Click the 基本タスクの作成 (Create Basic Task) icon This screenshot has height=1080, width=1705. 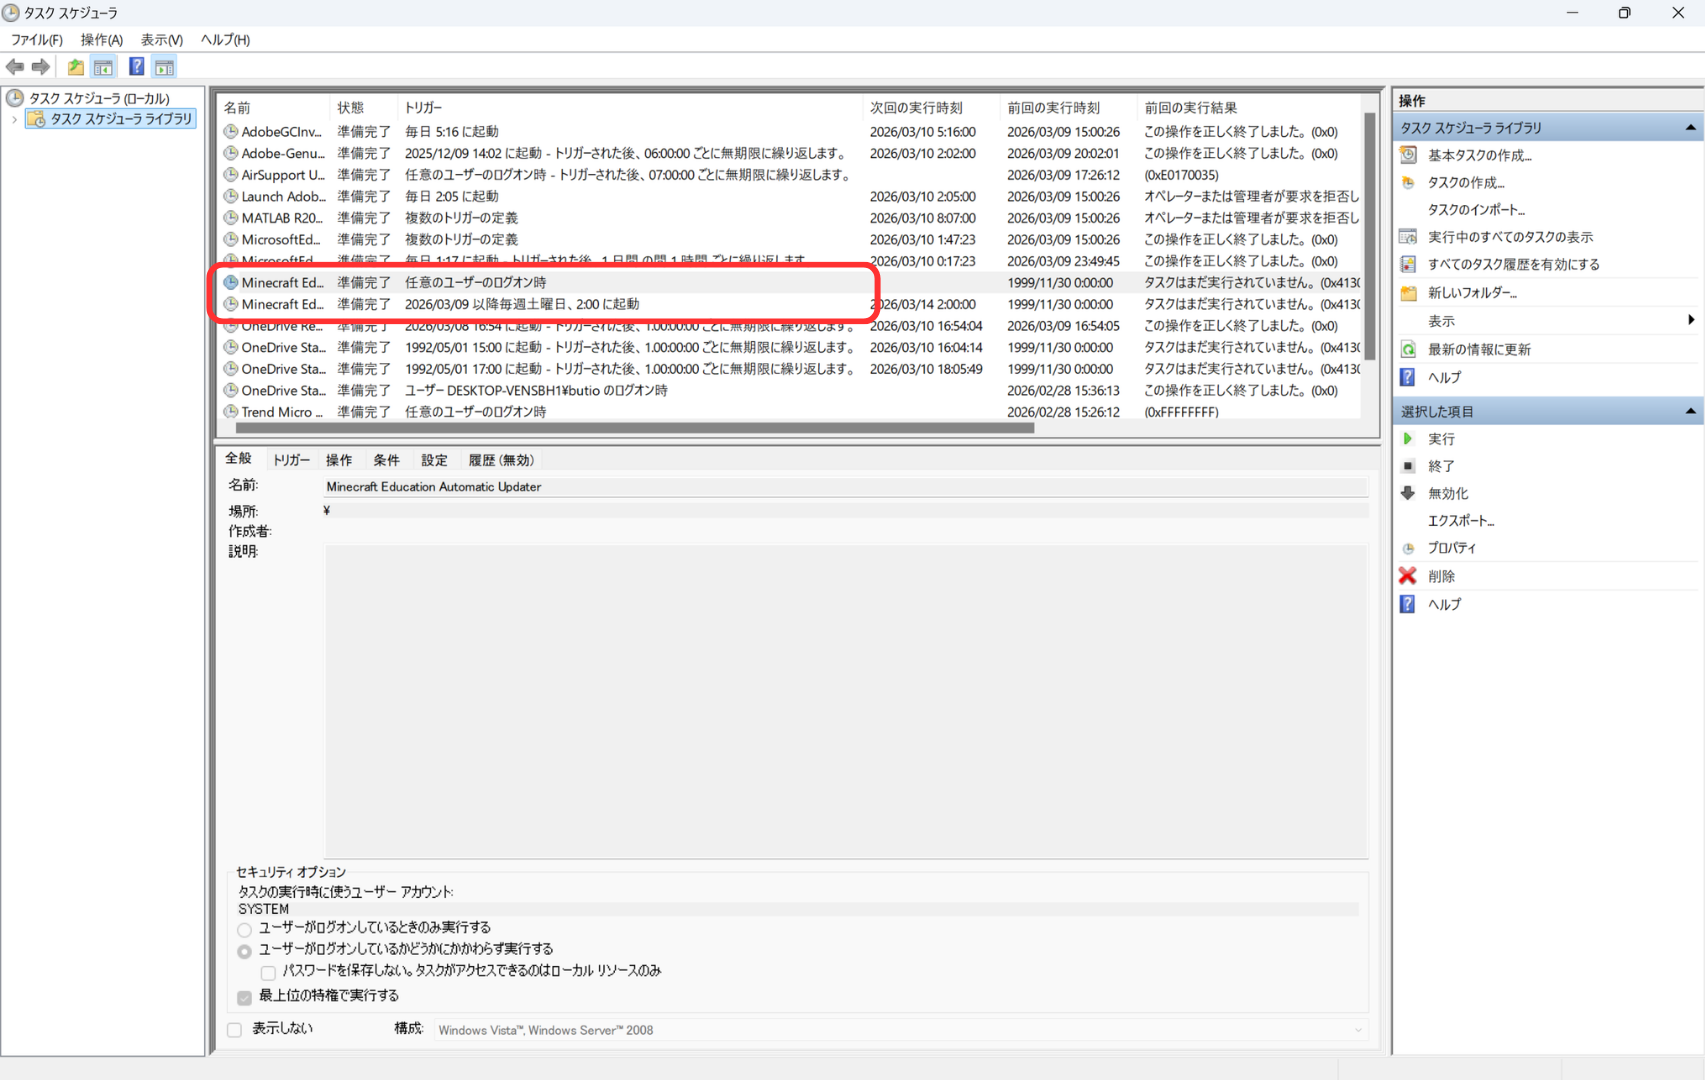pos(1408,155)
